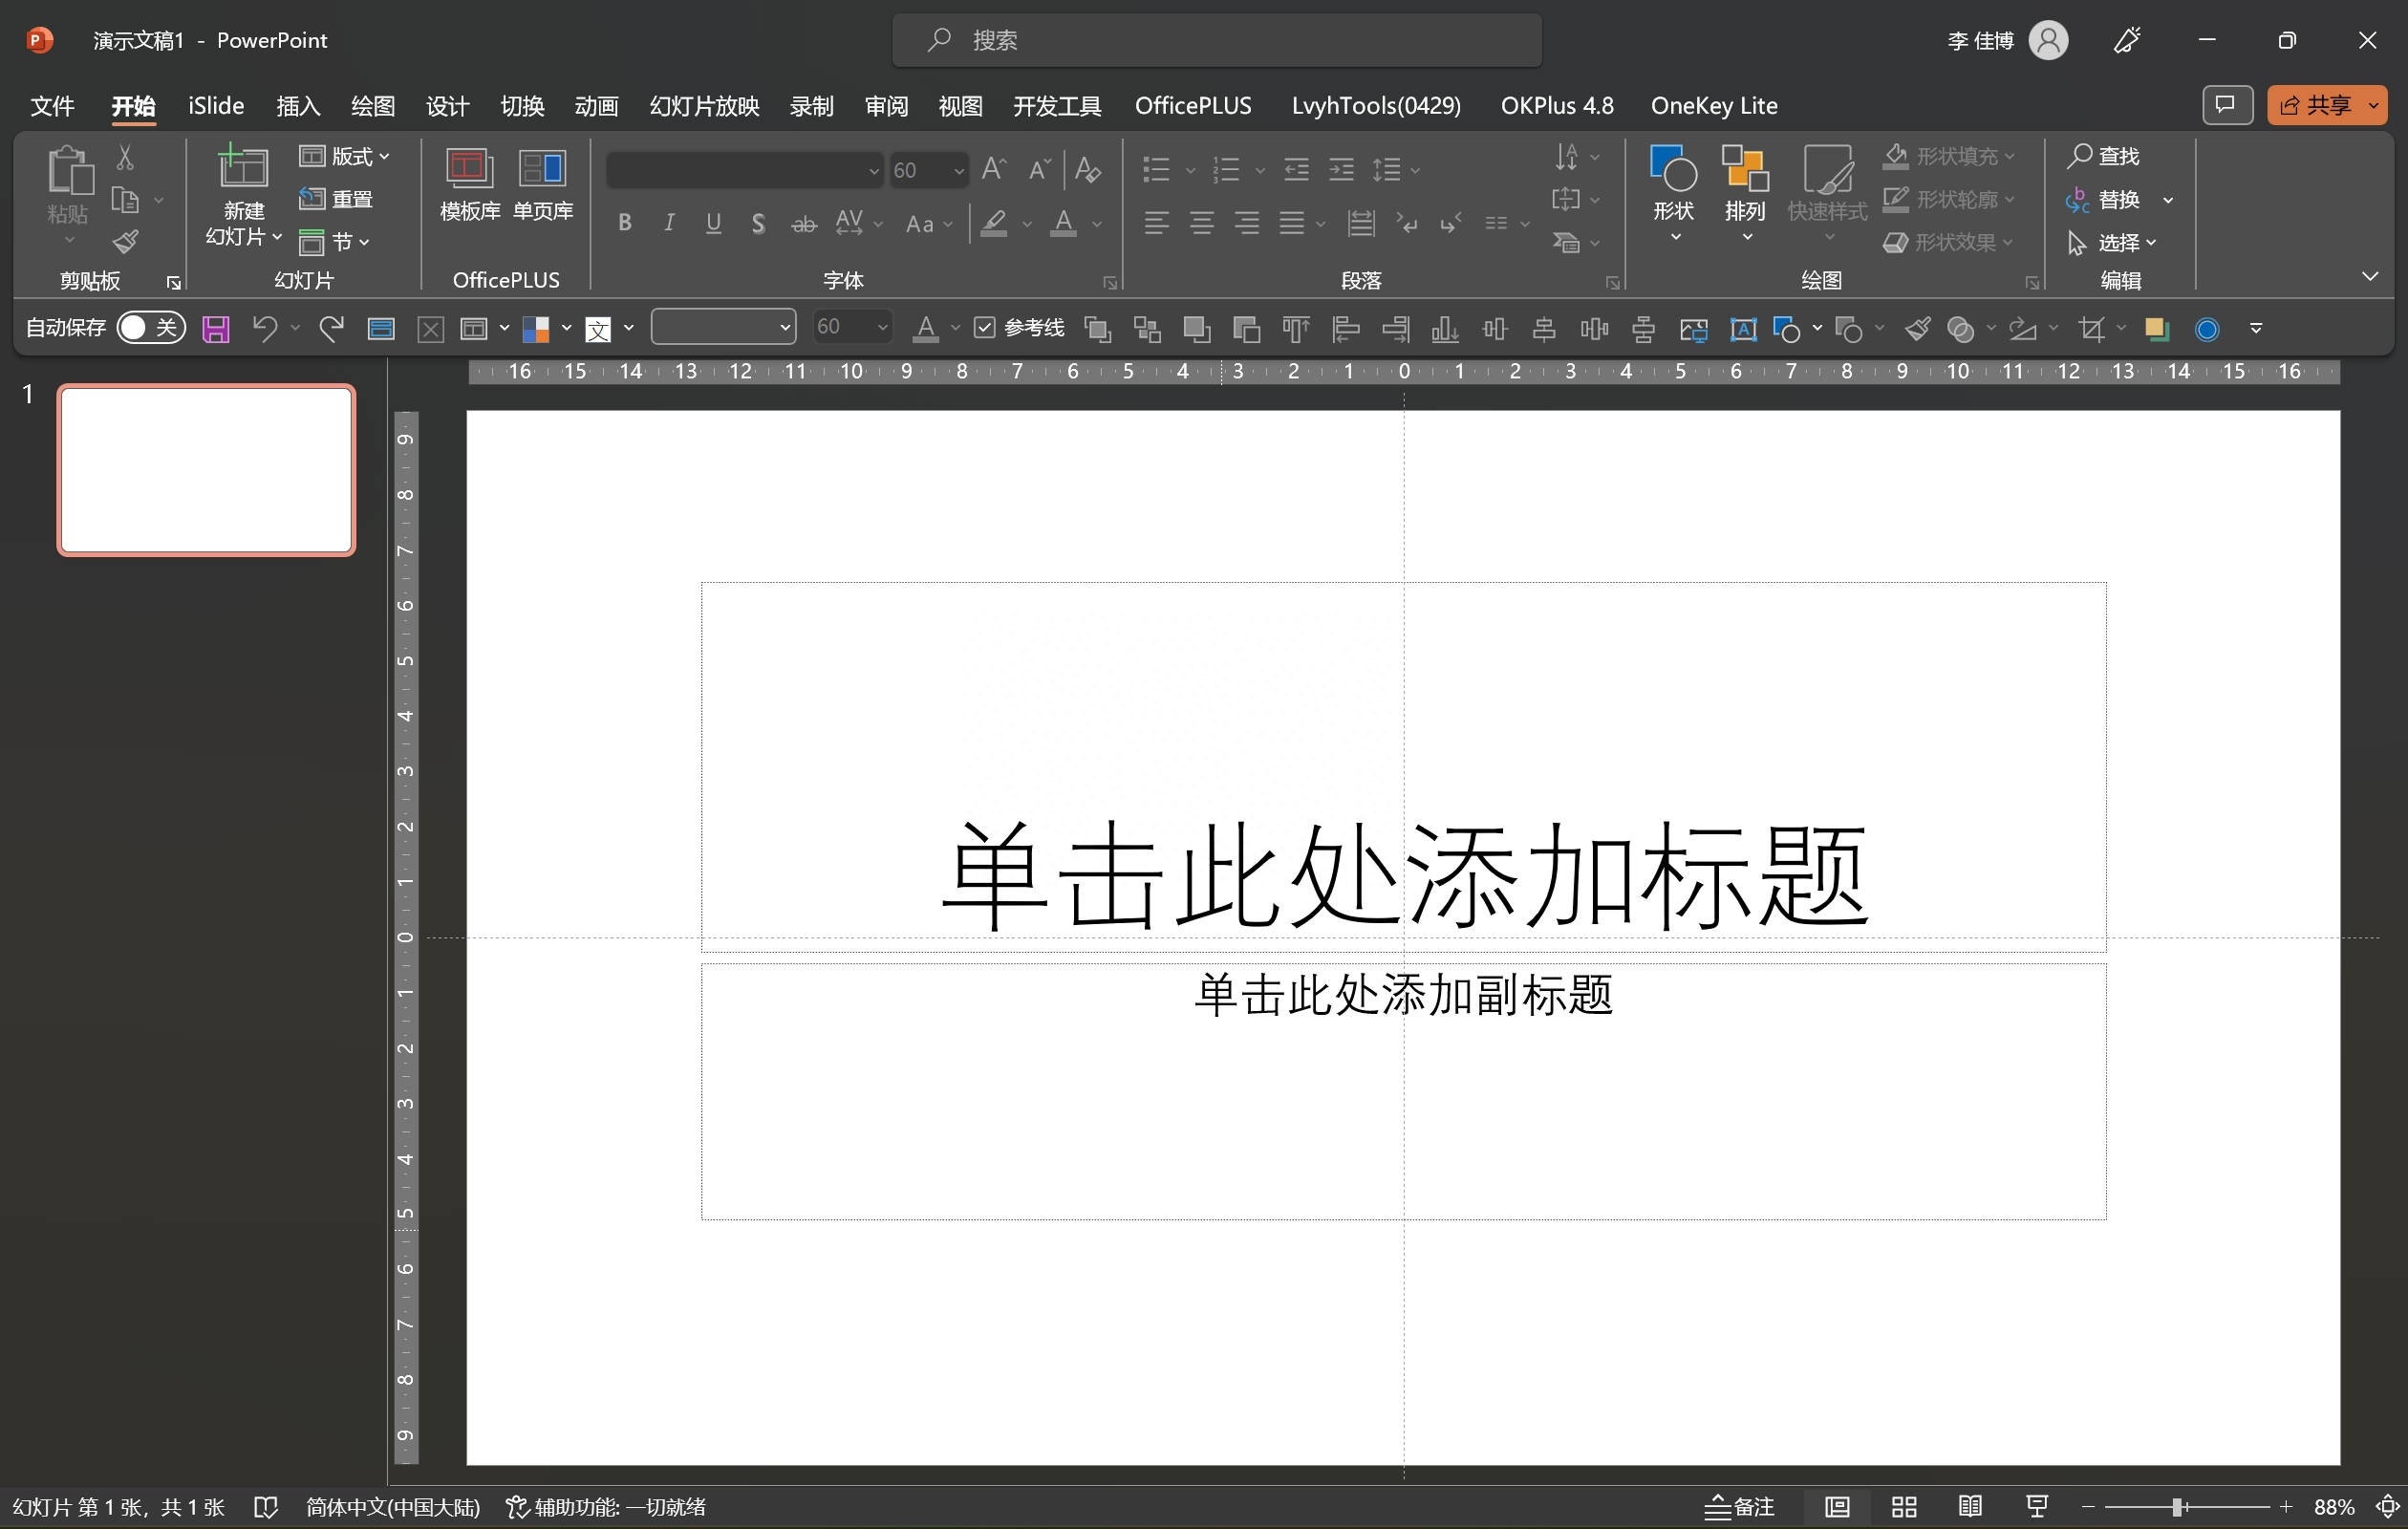
Task: Expand the 节 section dropdown
Action: 335,242
